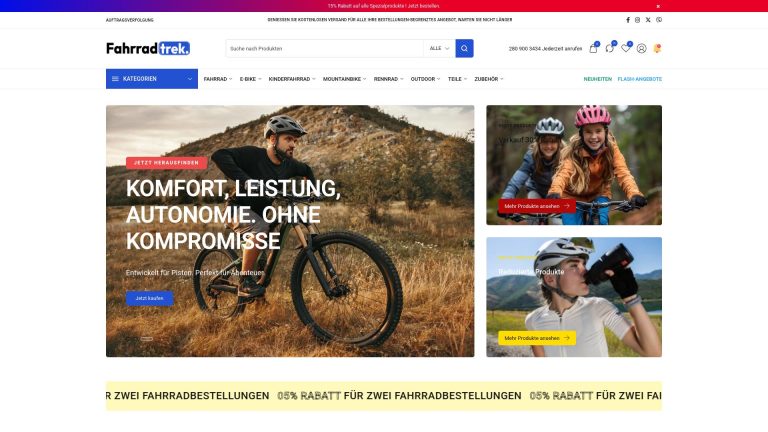Click the blue search magnifier button
Image resolution: width=768 pixels, height=432 pixels.
click(x=464, y=48)
